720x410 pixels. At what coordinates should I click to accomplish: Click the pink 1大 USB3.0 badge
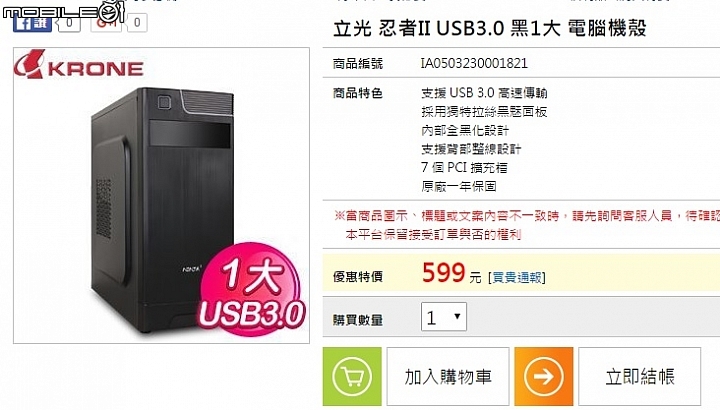click(251, 288)
